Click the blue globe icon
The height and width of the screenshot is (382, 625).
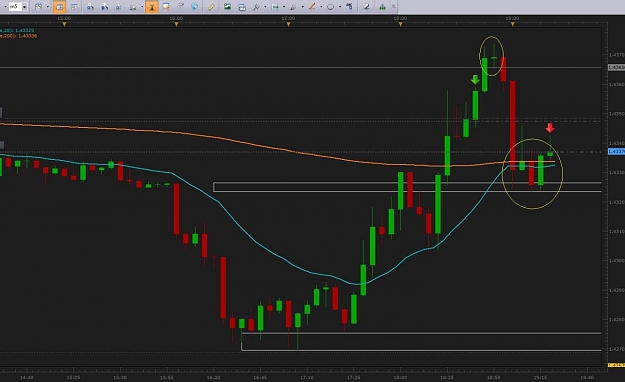point(195,6)
